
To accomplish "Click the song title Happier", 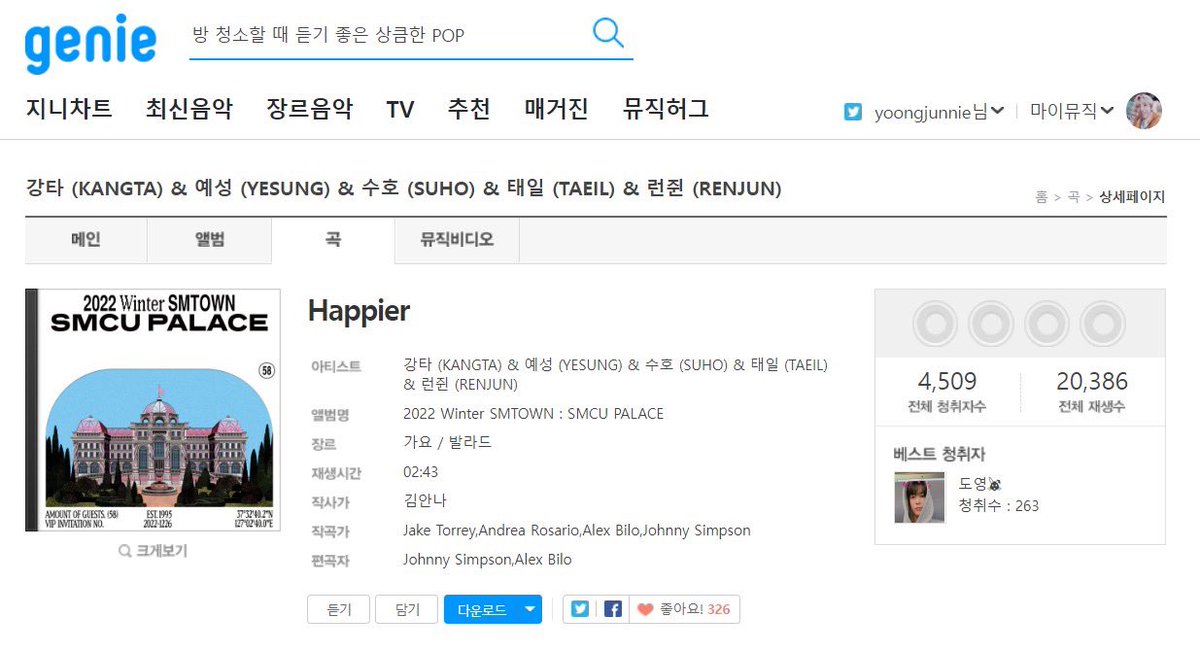I will point(359,311).
